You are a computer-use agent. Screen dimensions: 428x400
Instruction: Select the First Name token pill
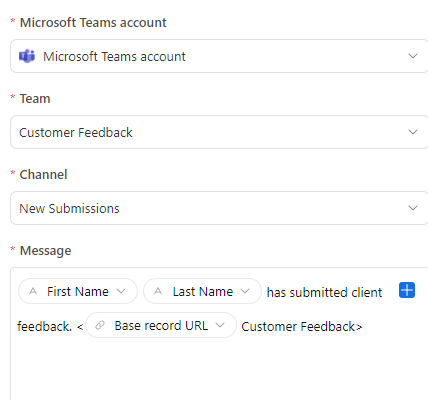[78, 291]
